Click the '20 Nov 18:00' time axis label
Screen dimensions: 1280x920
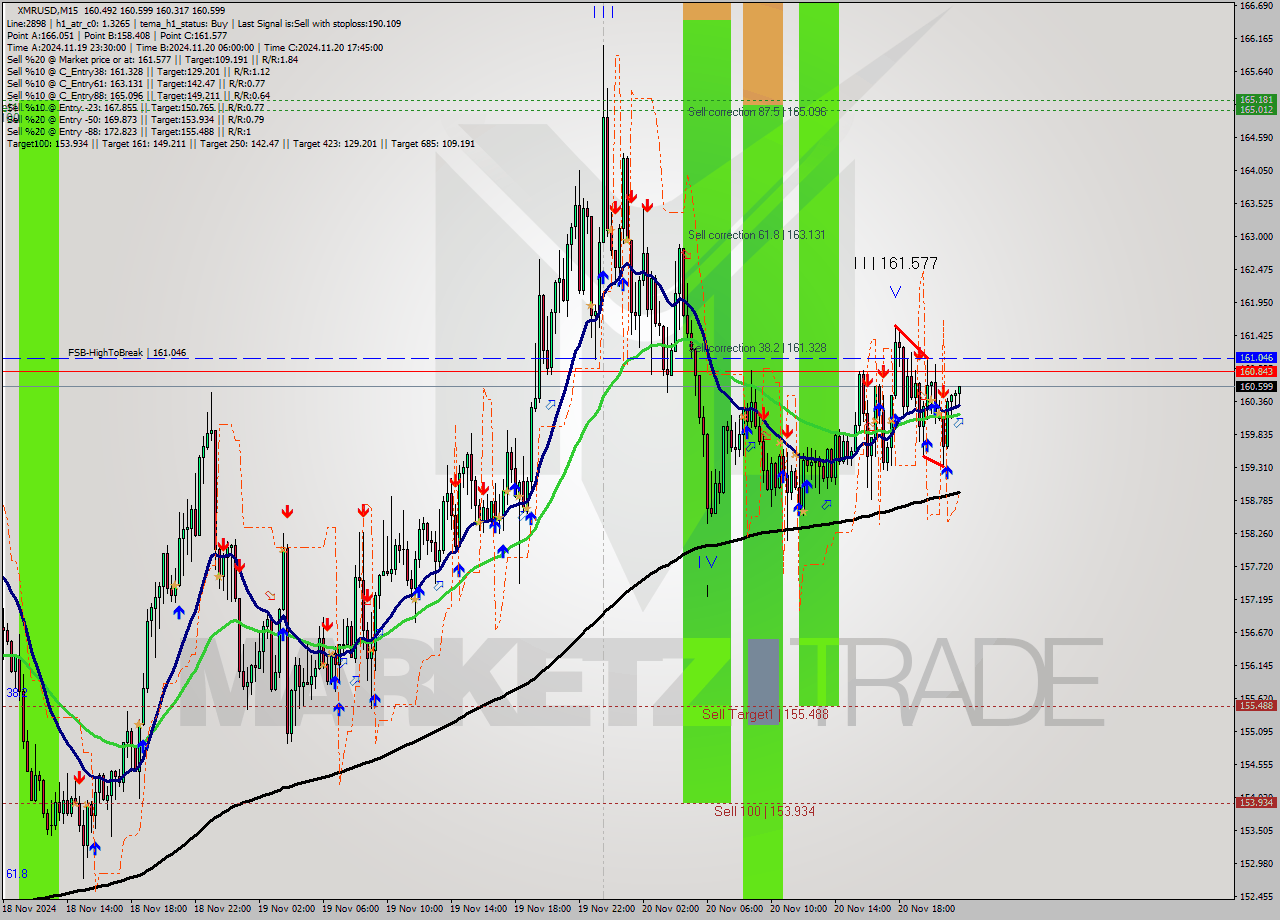[927, 910]
